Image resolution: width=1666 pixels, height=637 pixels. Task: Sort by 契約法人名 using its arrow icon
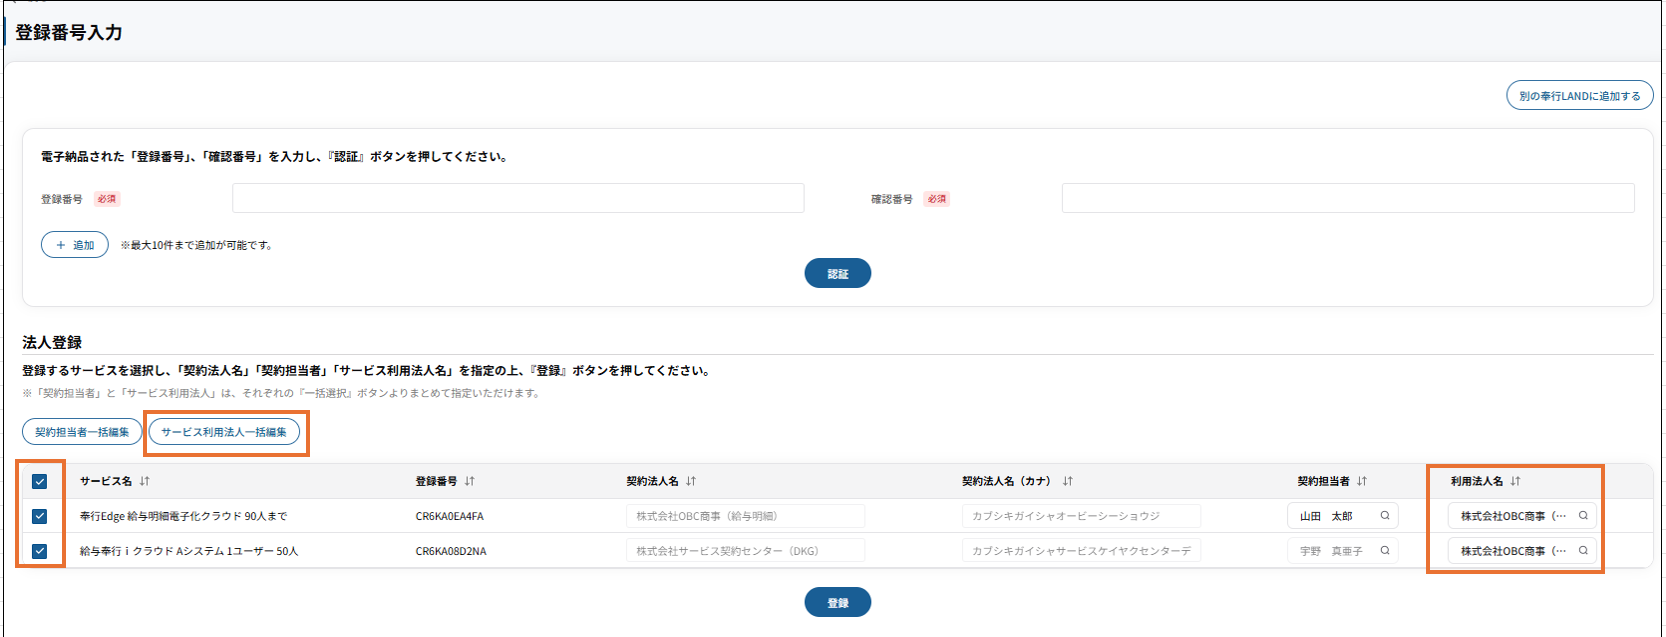pos(691,481)
